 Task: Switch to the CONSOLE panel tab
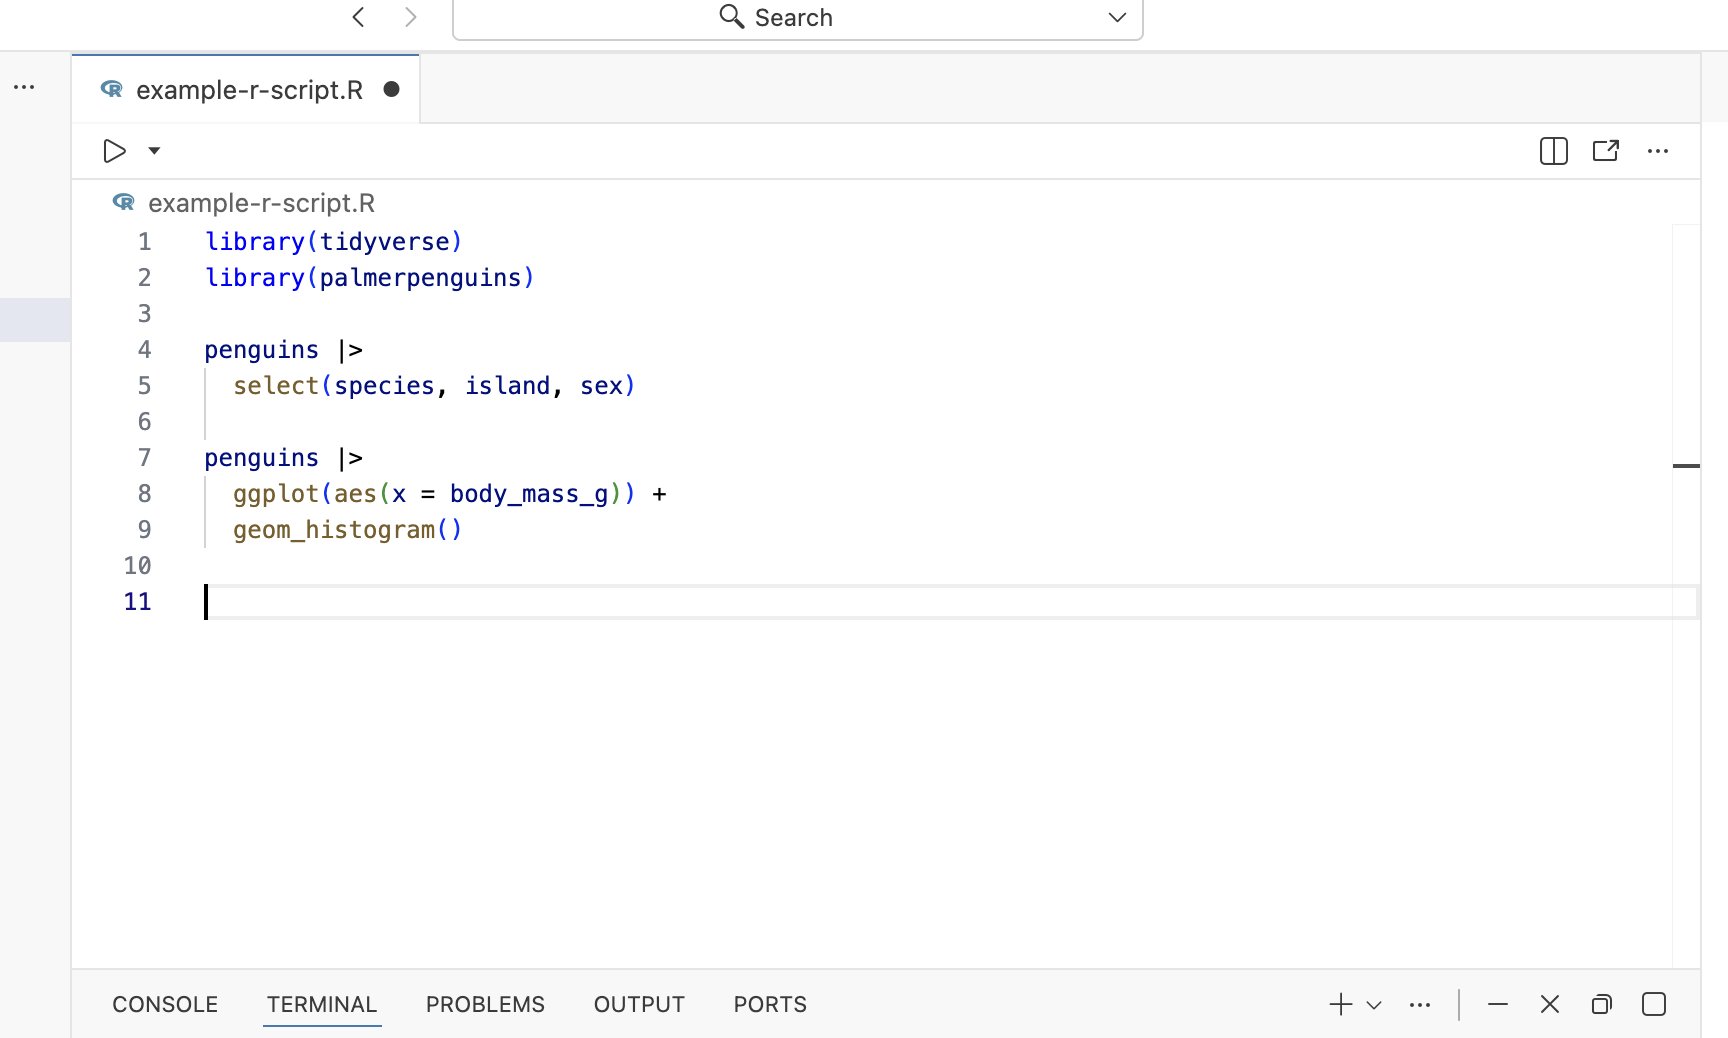click(x=165, y=1004)
